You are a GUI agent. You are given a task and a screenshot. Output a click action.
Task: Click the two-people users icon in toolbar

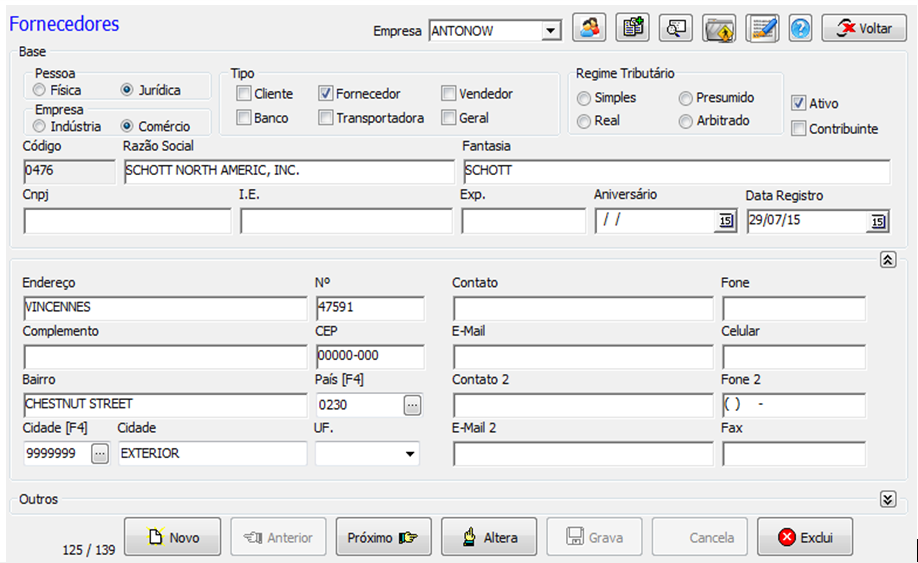coord(589,28)
